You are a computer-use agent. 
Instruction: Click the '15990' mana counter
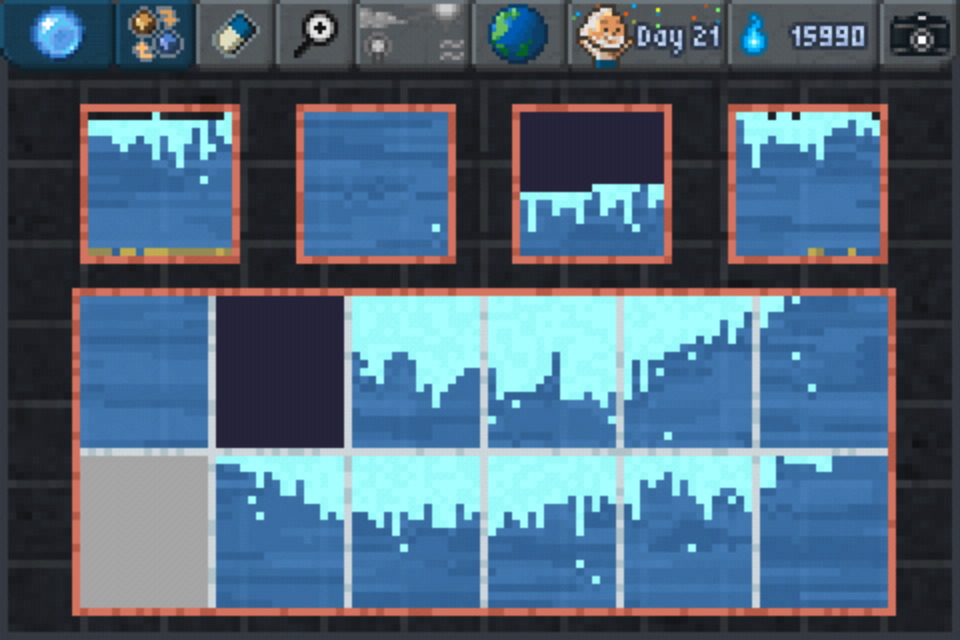828,37
